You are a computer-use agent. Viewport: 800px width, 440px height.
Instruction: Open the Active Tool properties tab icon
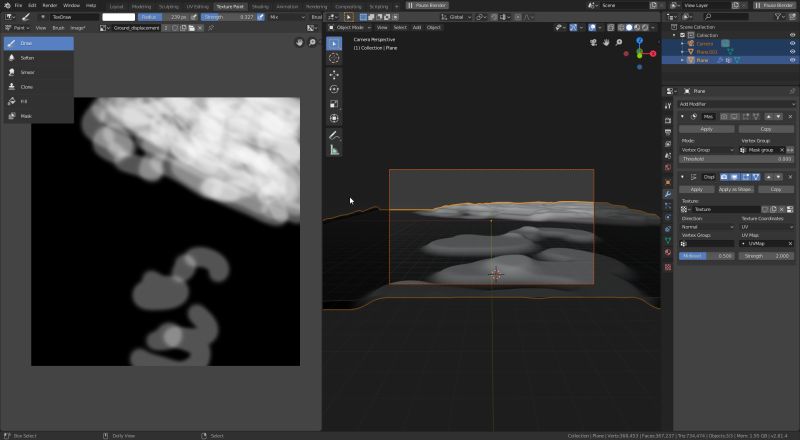pyautogui.click(x=668, y=106)
